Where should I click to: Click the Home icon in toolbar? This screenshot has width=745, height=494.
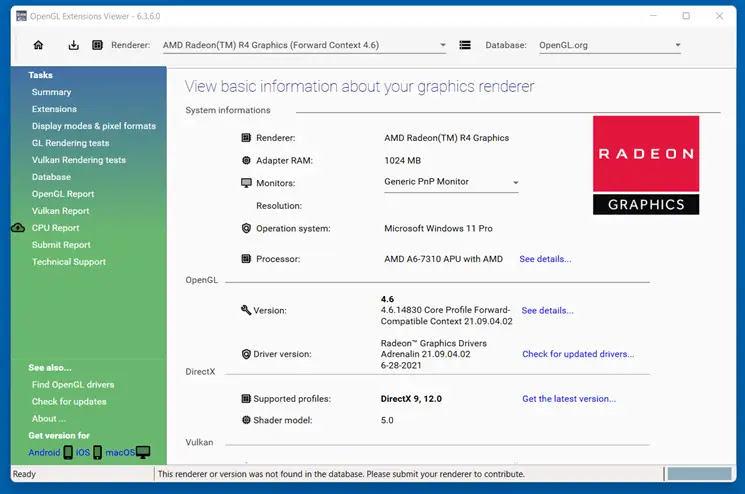pos(38,45)
